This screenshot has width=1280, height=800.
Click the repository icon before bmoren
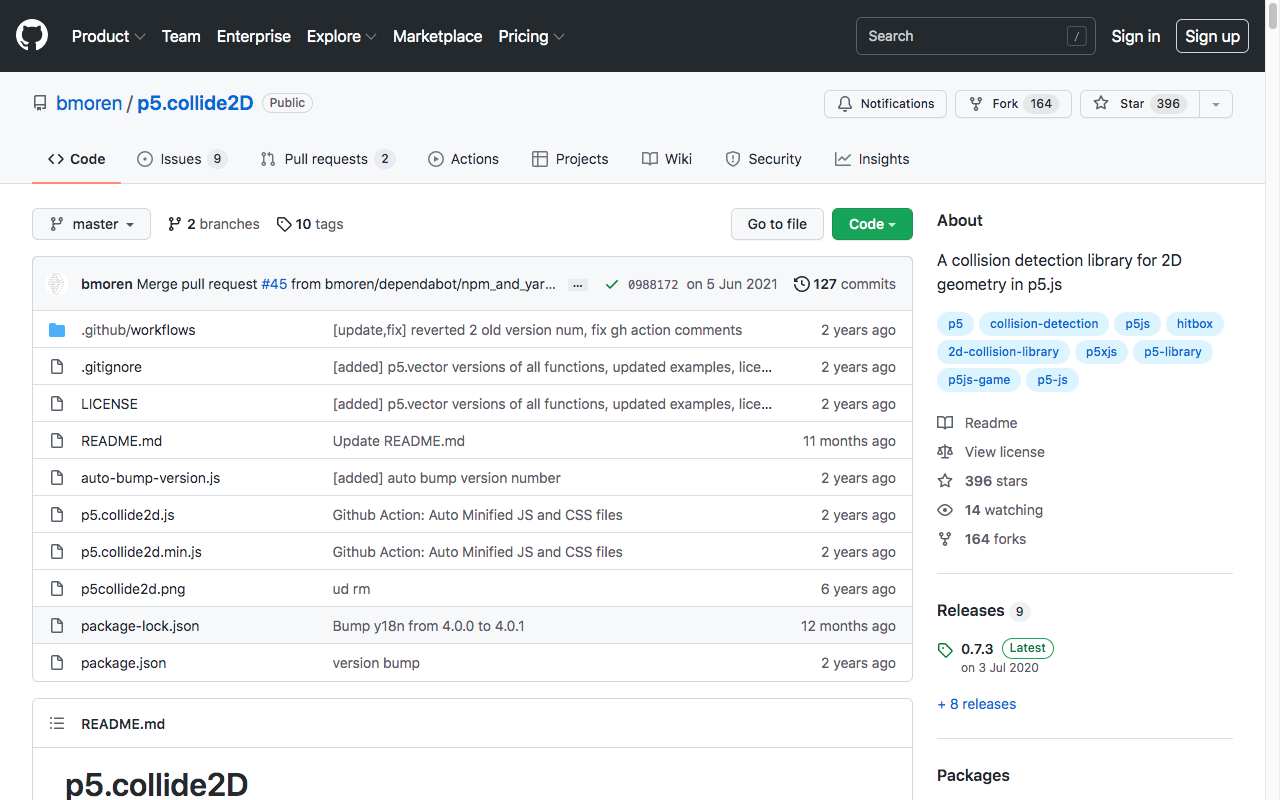point(40,103)
